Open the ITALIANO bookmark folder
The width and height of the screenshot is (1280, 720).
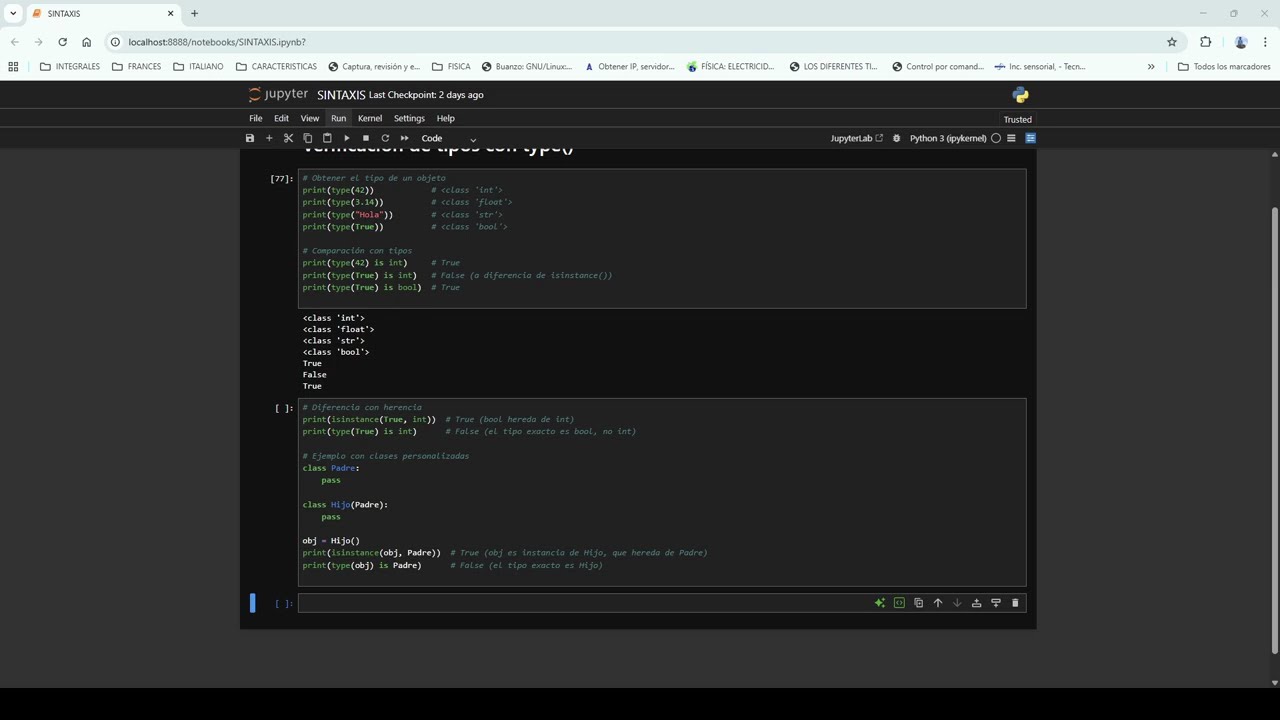coord(198,67)
